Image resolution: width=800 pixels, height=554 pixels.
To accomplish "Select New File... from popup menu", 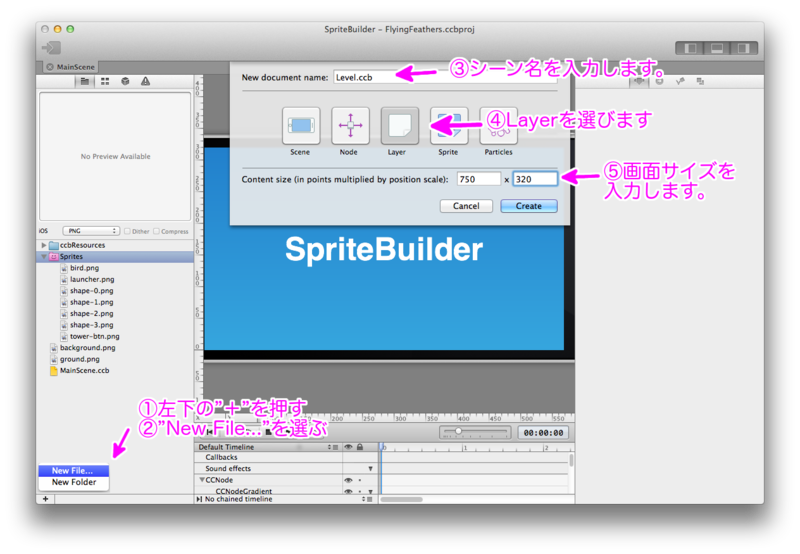I will pyautogui.click(x=73, y=471).
